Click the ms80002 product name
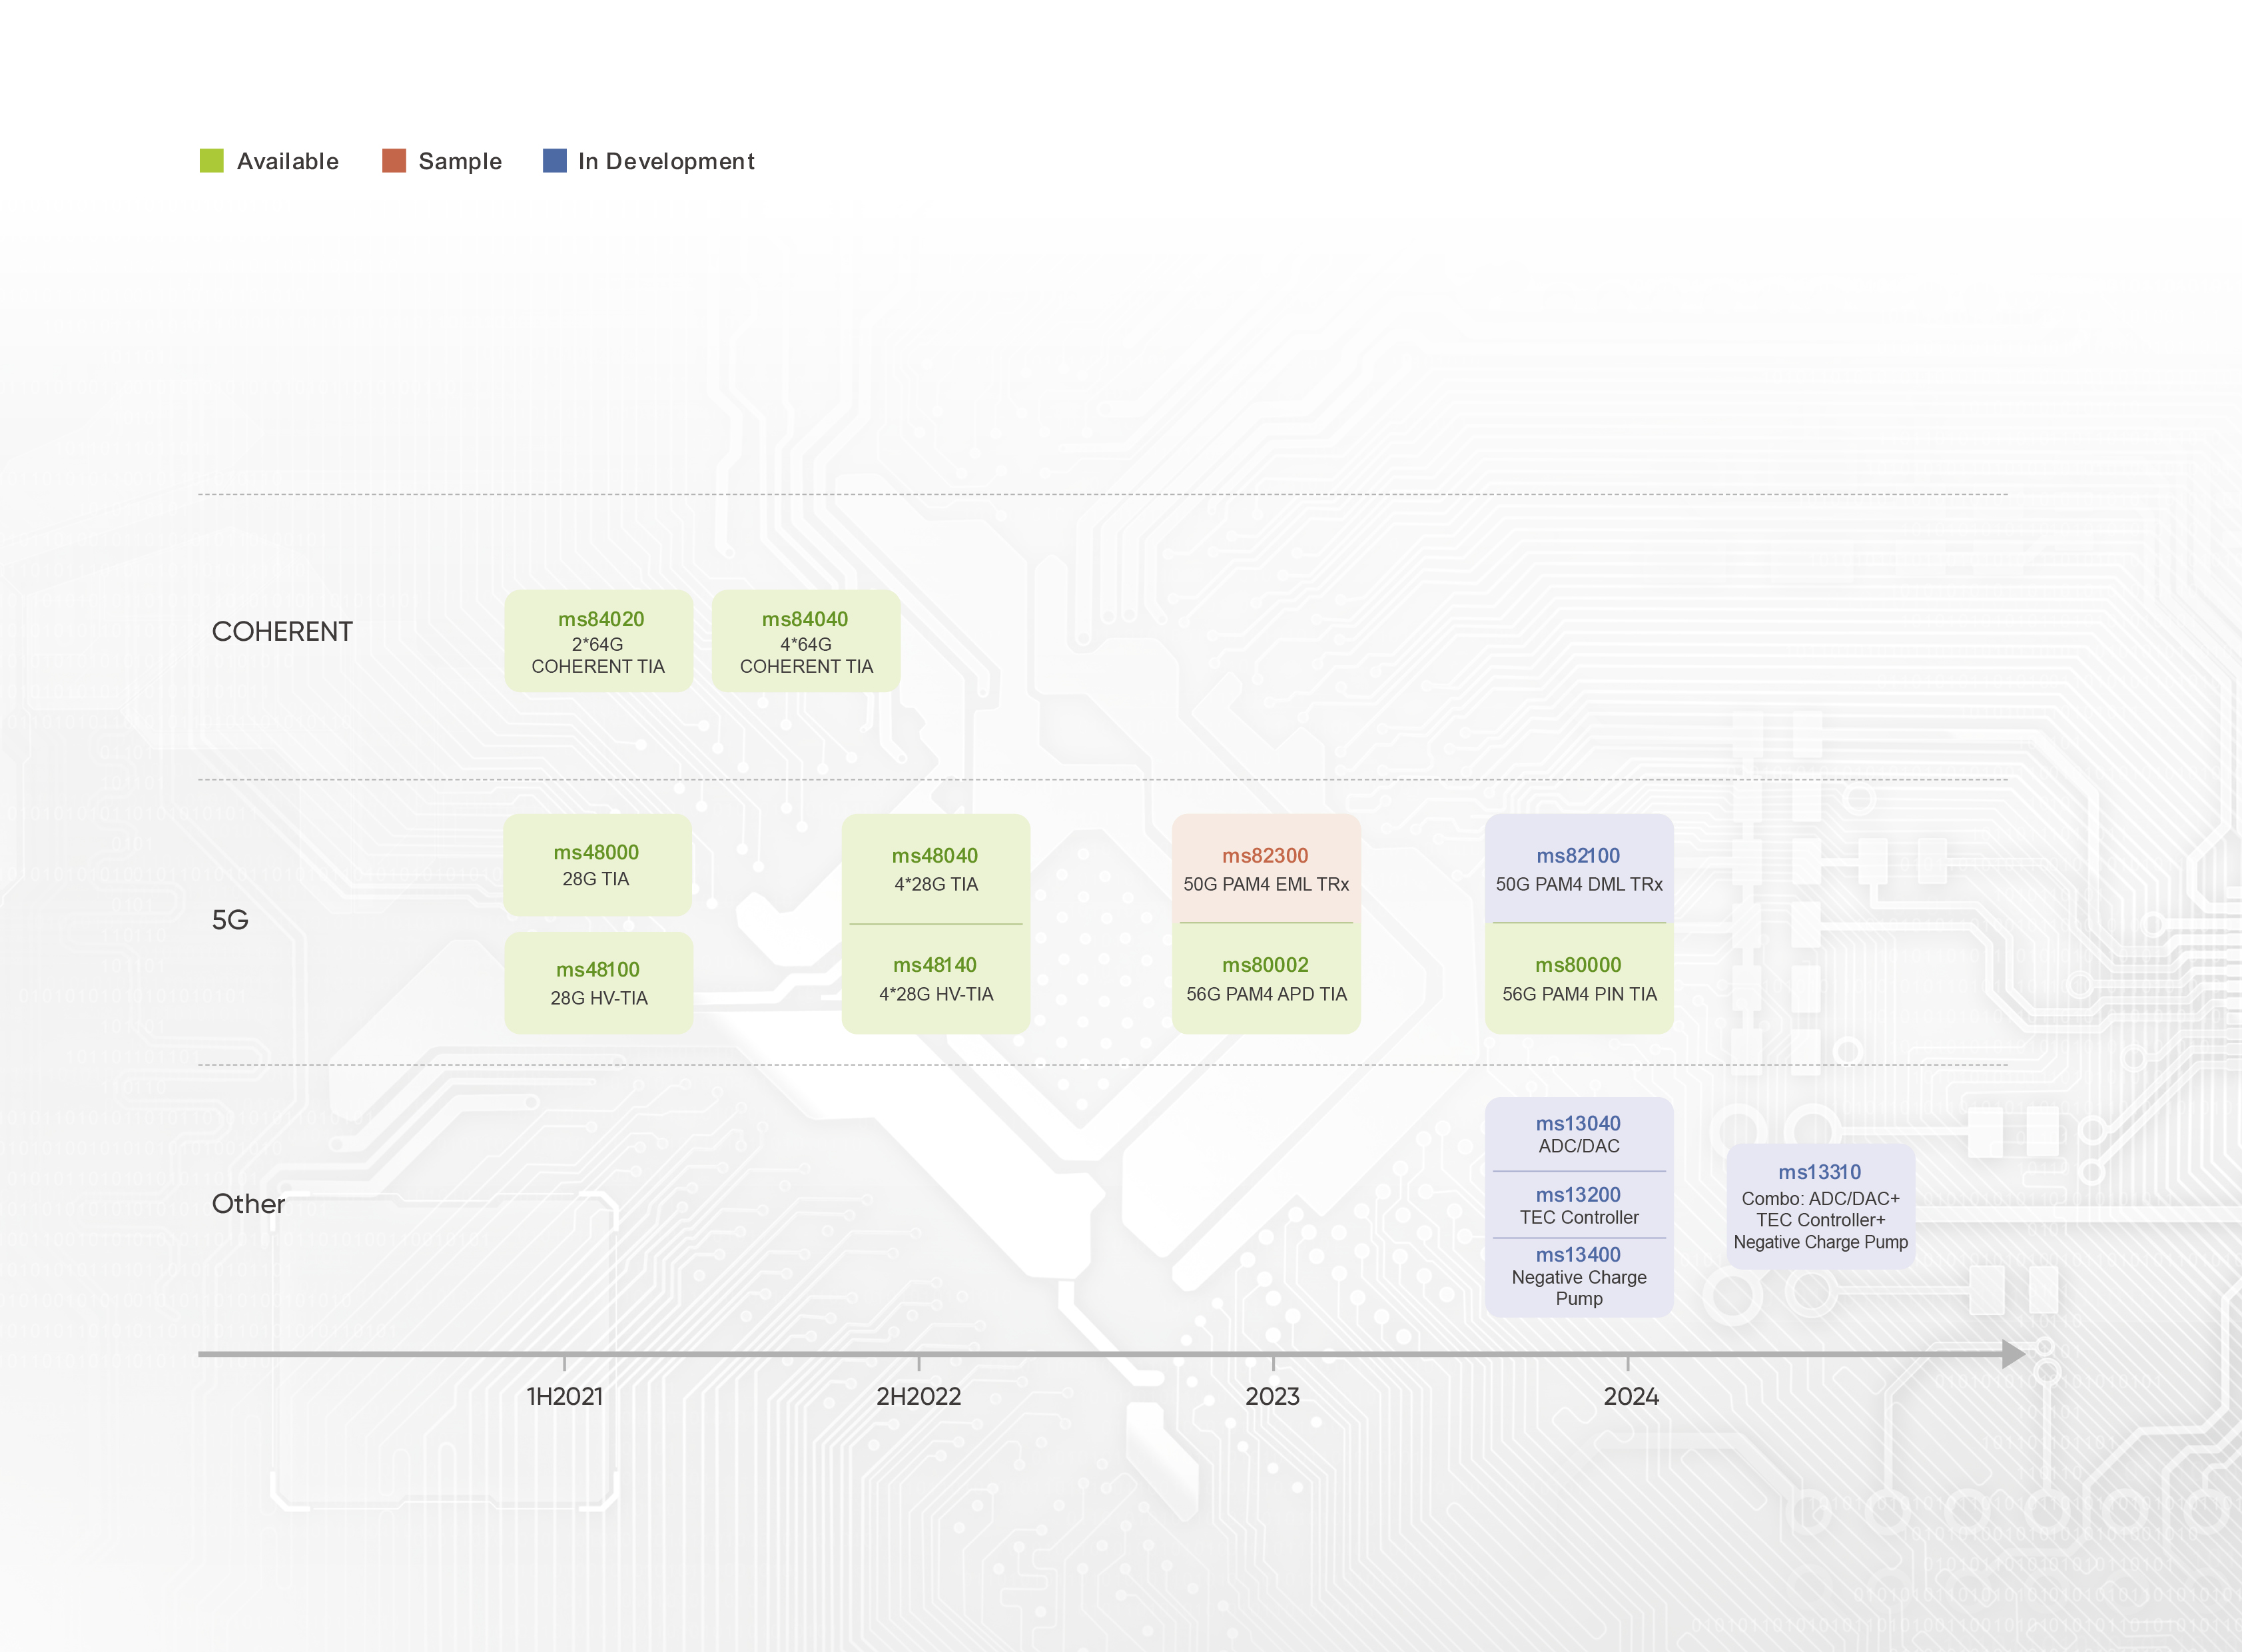The image size is (2242, 1652). [x=1265, y=965]
